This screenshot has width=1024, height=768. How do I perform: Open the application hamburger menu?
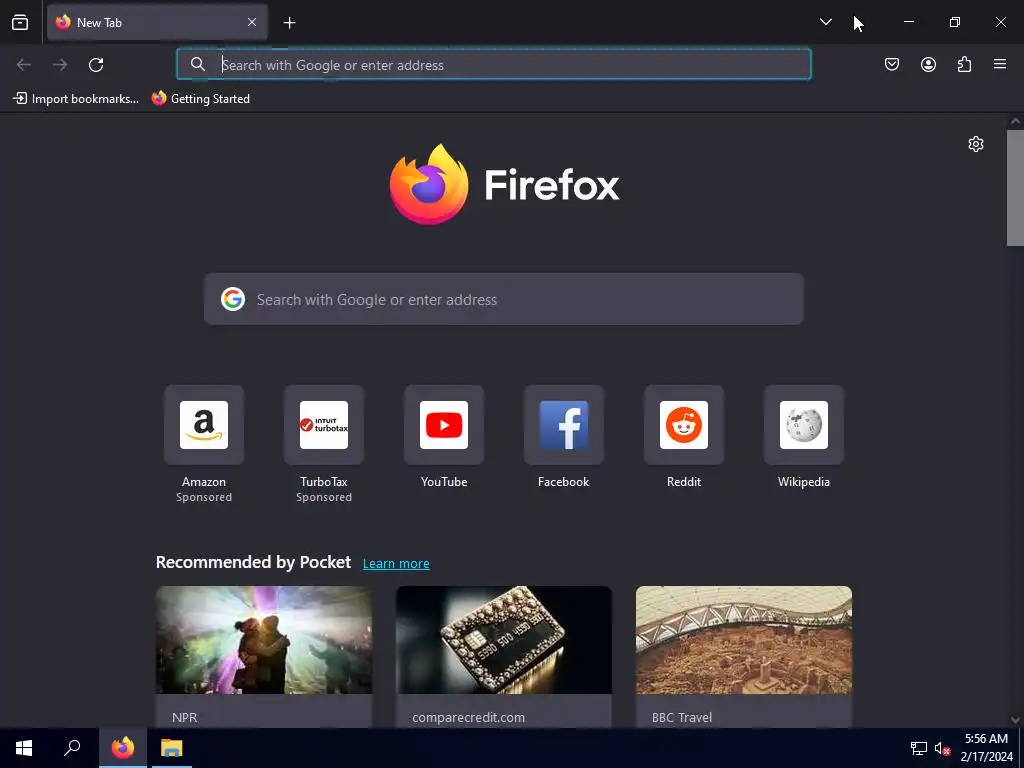pos(1000,64)
